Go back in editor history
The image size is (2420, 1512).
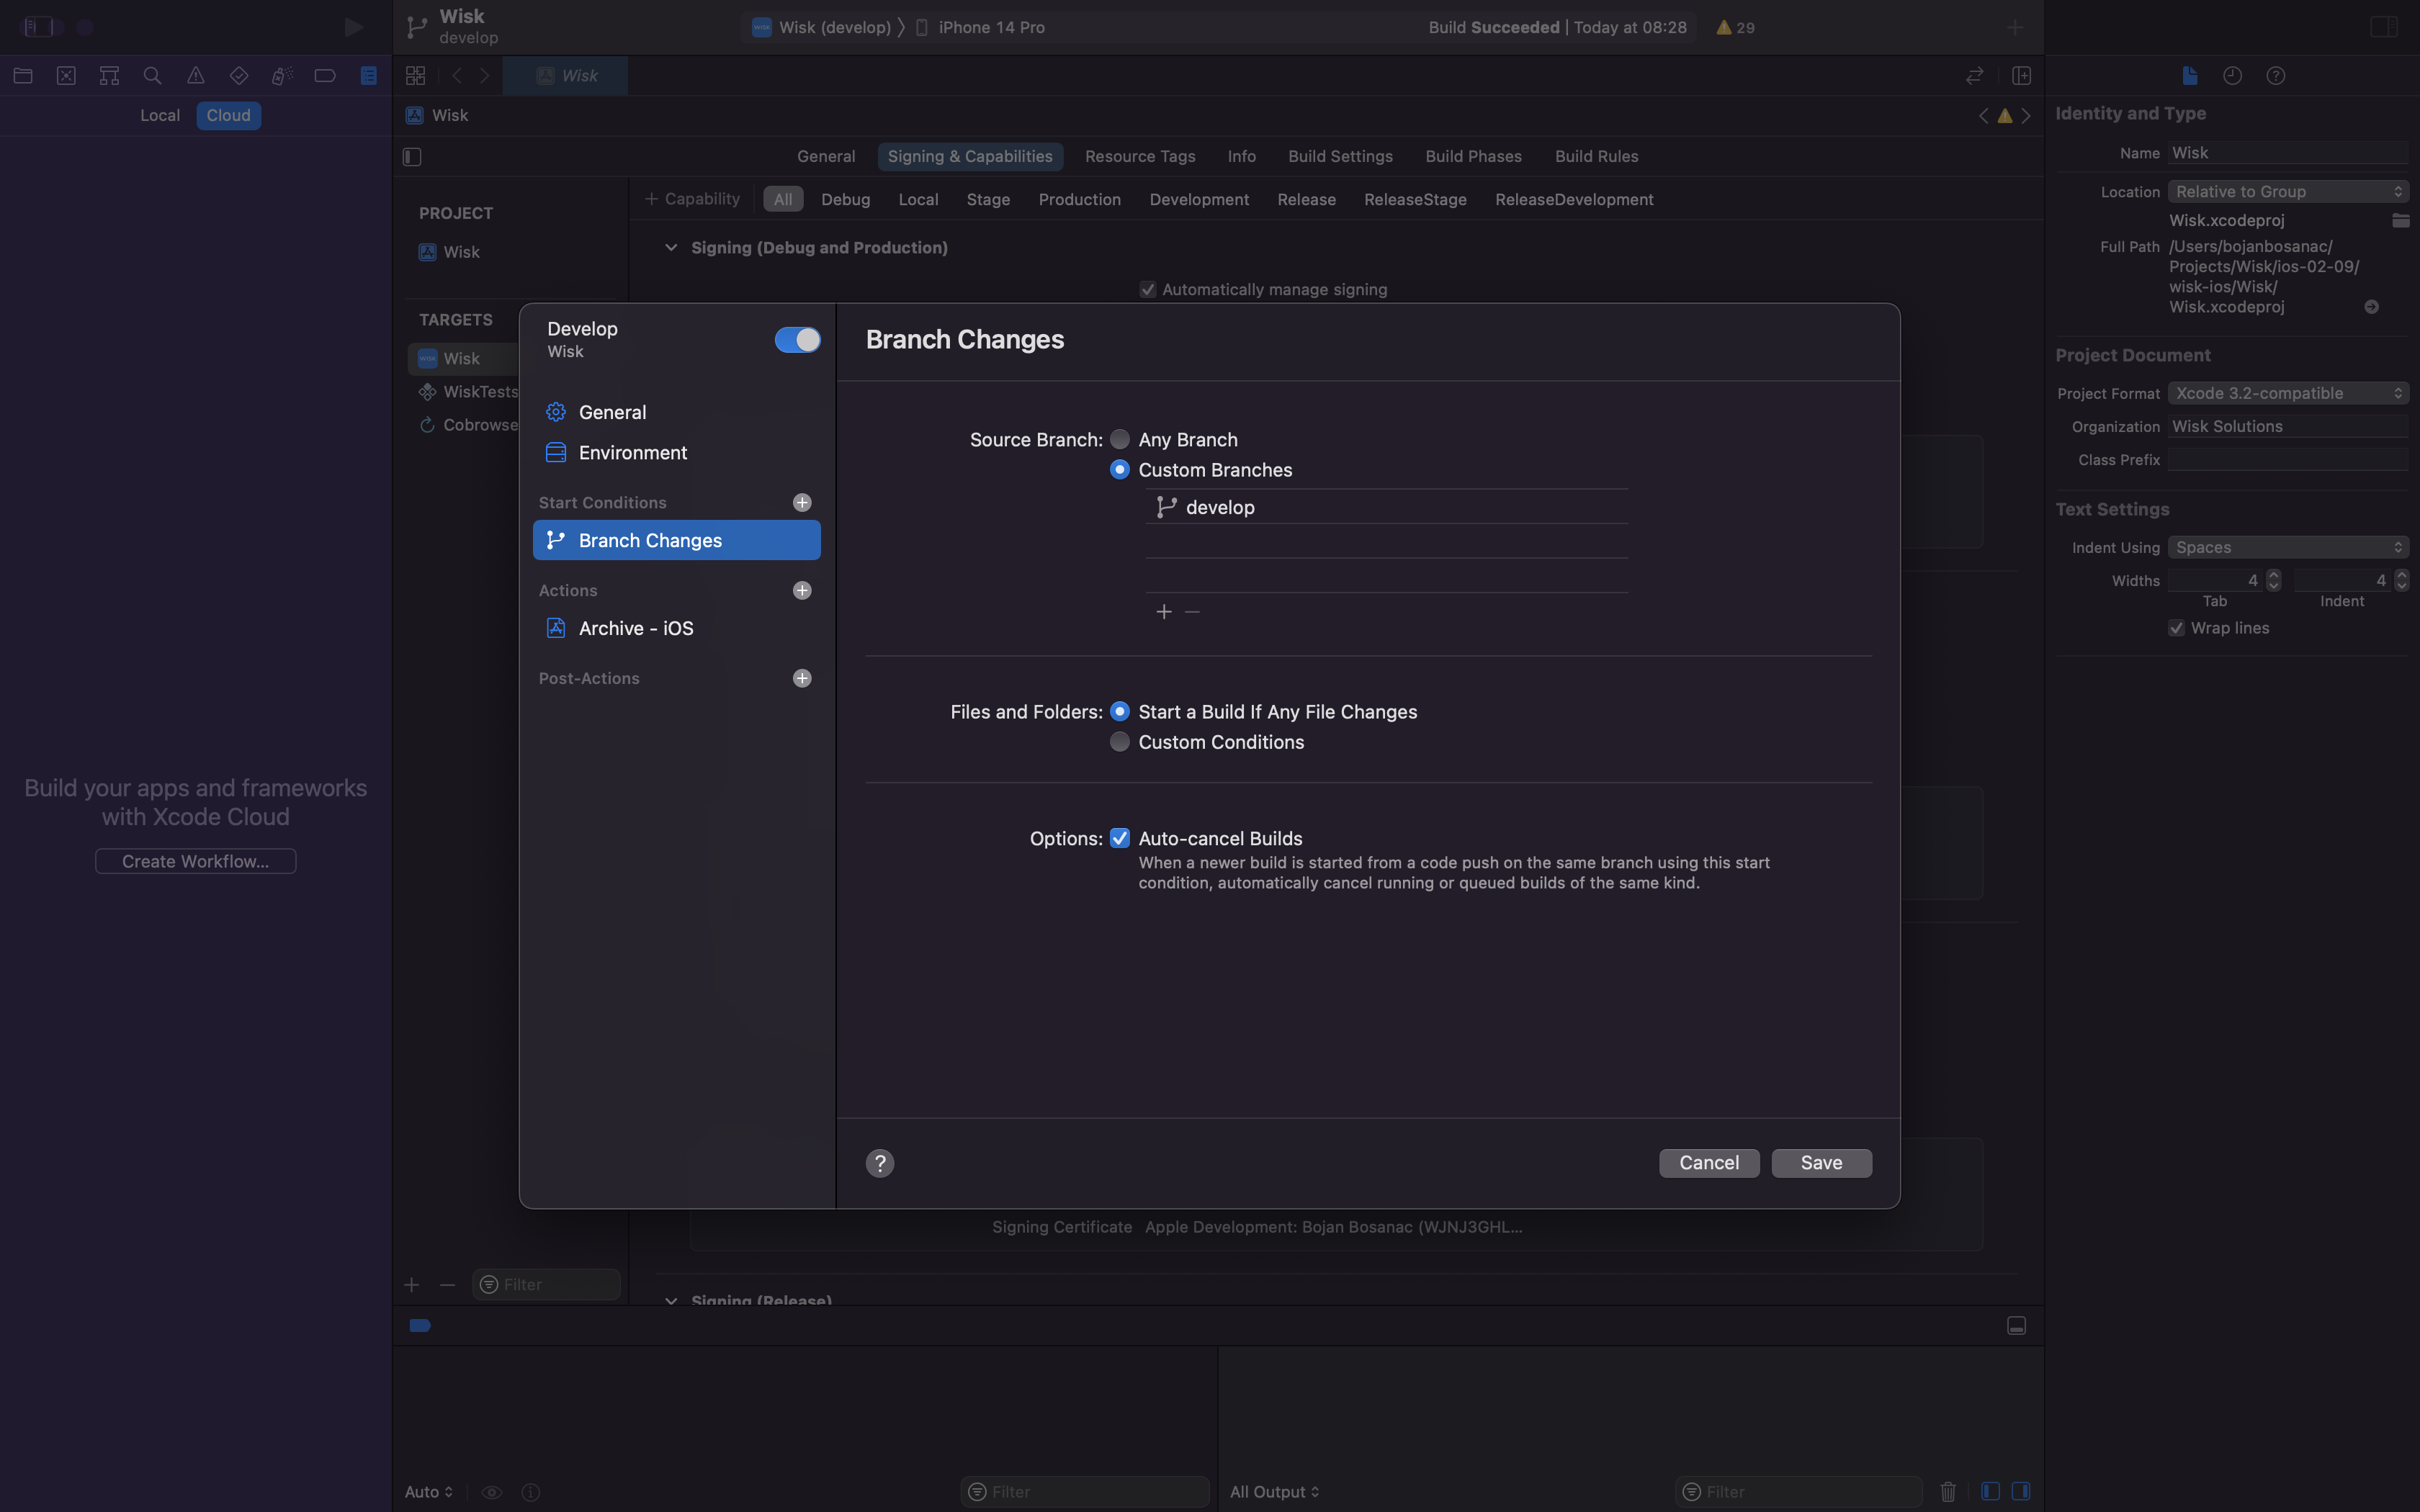click(x=457, y=75)
